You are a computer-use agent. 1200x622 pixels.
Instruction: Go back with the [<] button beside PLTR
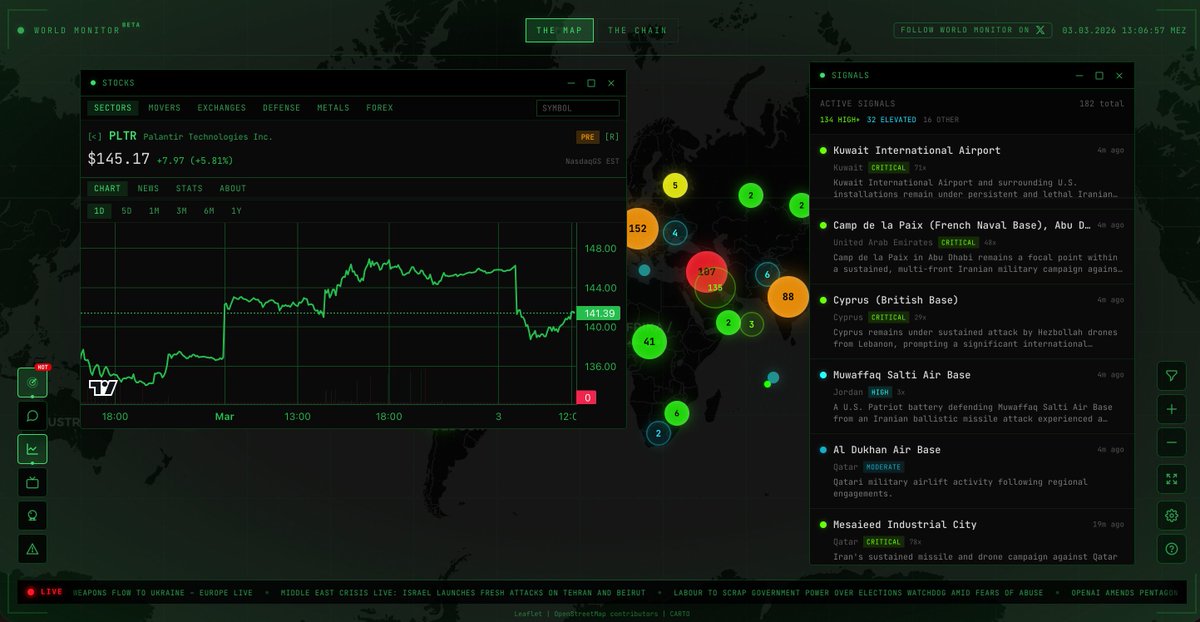(x=95, y=136)
